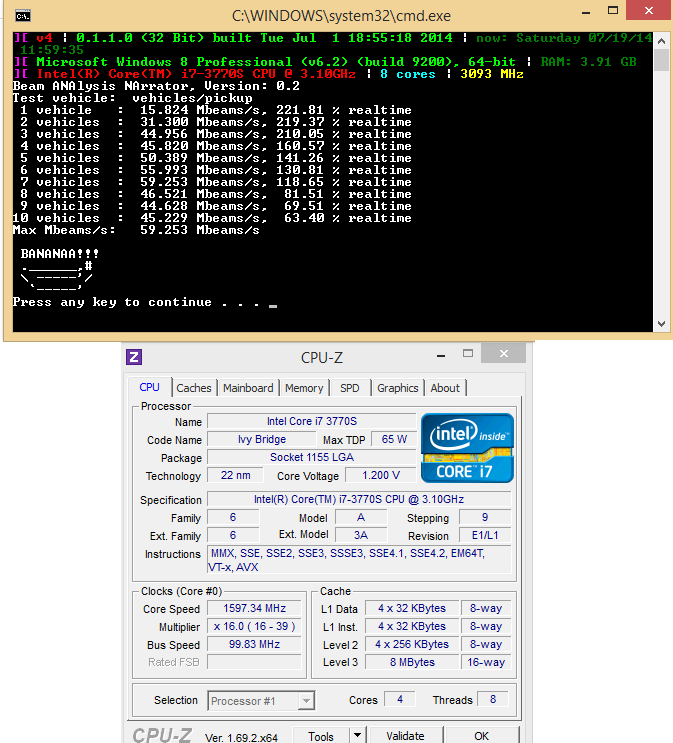
Task: Open the Graphics tab
Action: point(398,388)
